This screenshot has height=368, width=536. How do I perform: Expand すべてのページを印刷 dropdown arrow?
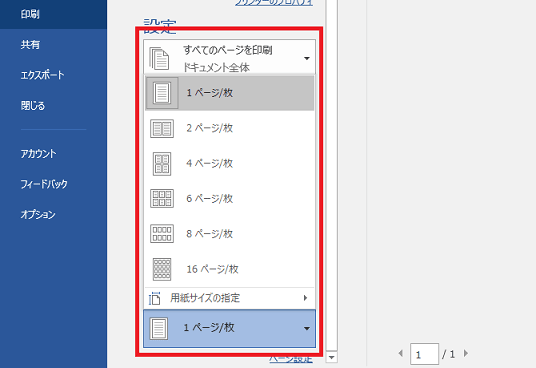(x=307, y=58)
